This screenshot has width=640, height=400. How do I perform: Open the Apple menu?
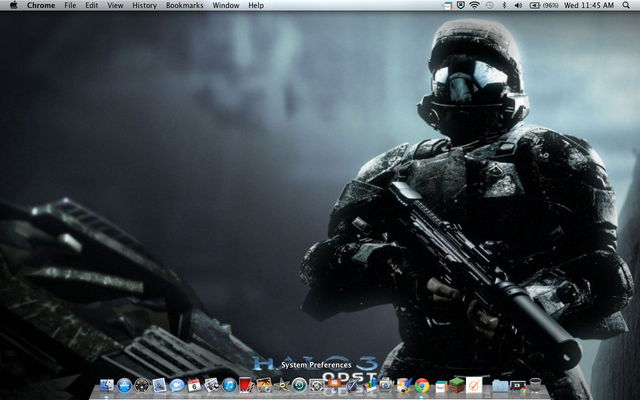pyautogui.click(x=13, y=5)
